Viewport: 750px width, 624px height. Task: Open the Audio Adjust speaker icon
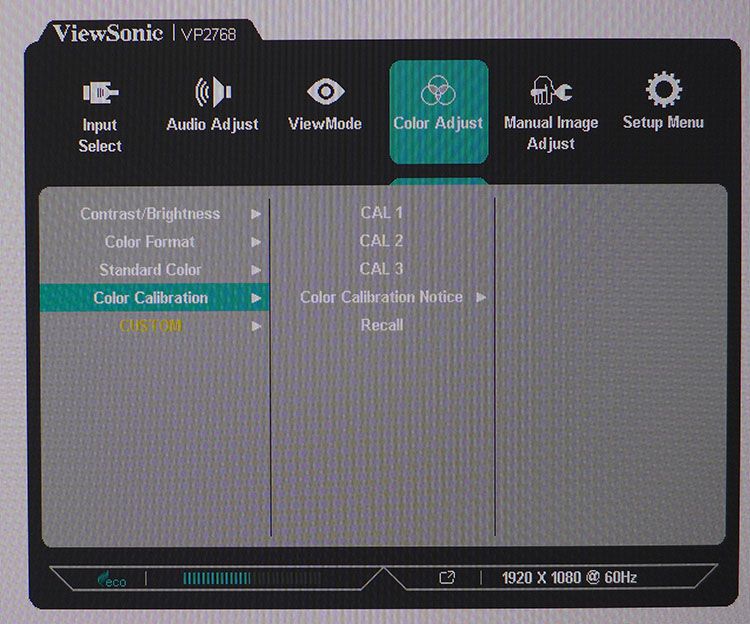(213, 91)
